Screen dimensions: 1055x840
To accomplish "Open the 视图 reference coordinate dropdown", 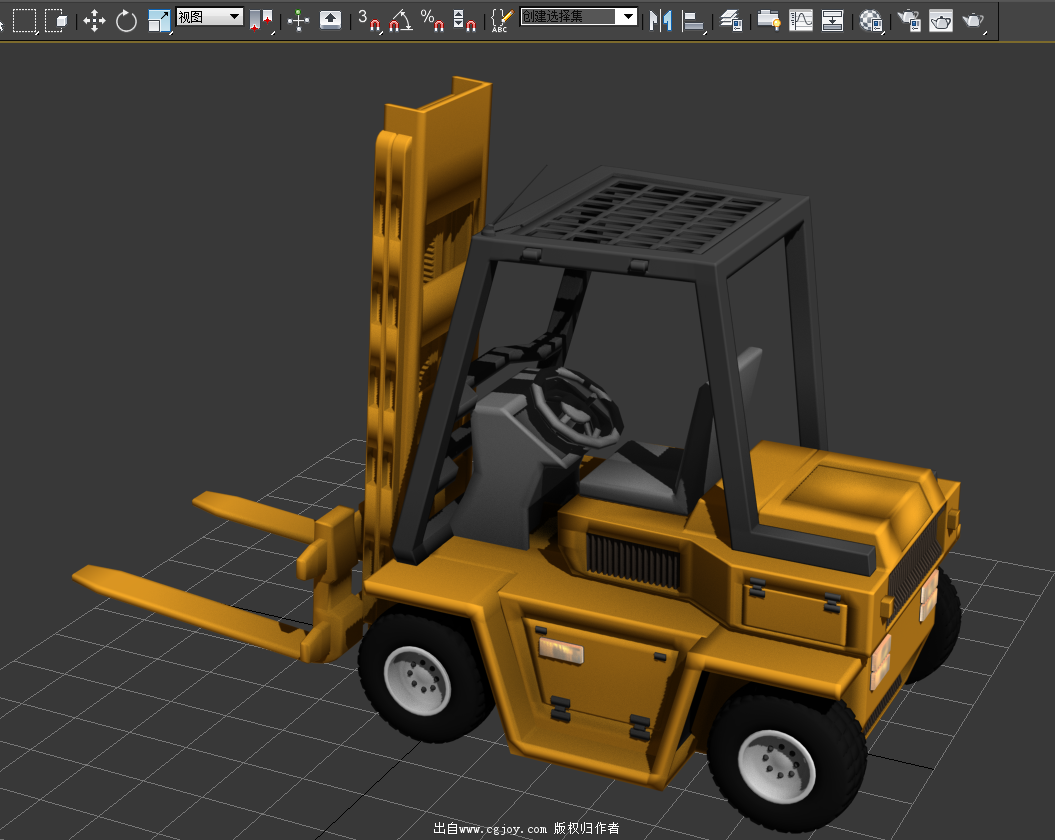I will point(209,16).
